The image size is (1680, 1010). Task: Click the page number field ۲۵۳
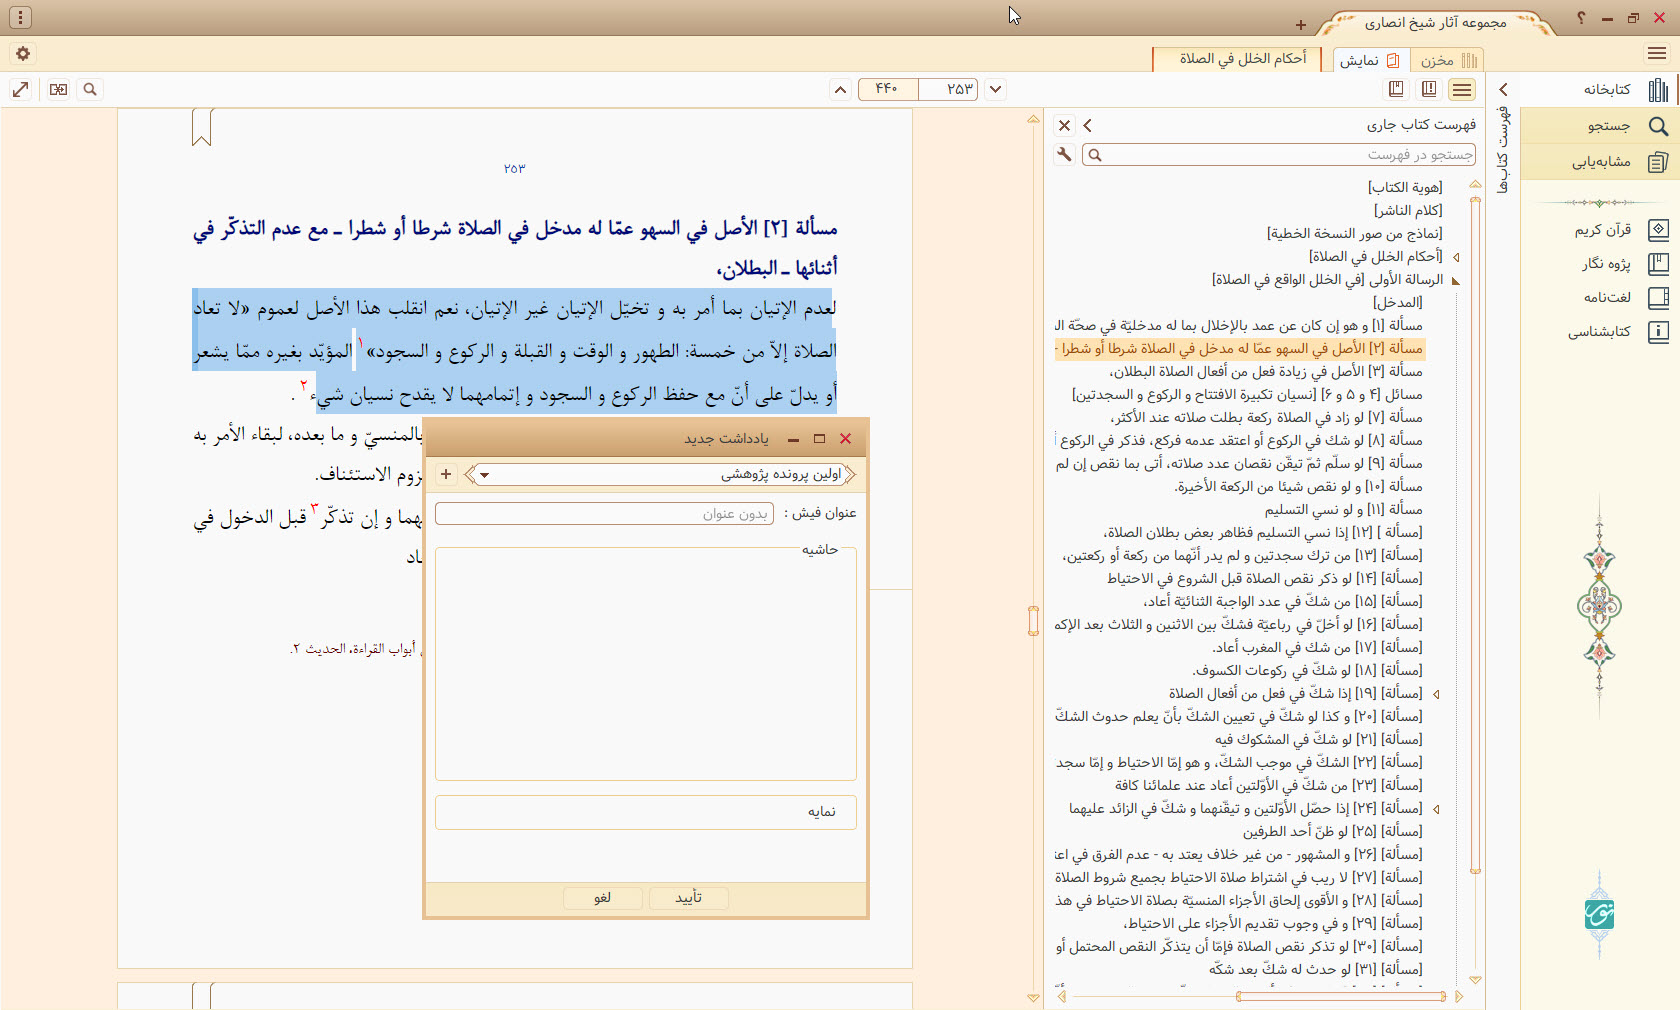coord(950,89)
